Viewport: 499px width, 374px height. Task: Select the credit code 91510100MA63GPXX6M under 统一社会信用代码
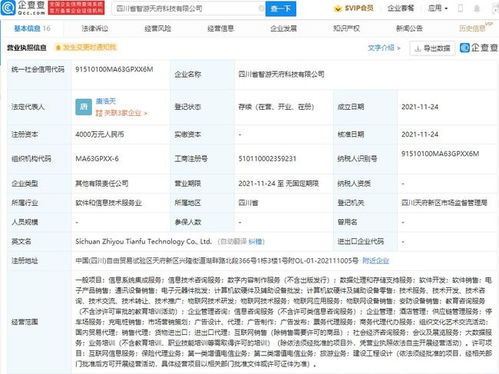[x=114, y=69]
